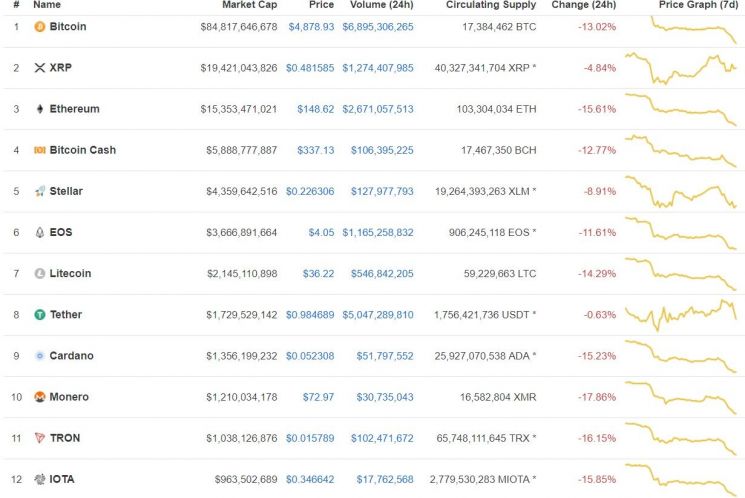745x498 pixels.
Task: Click XRP price $0.481585
Action: (310, 67)
